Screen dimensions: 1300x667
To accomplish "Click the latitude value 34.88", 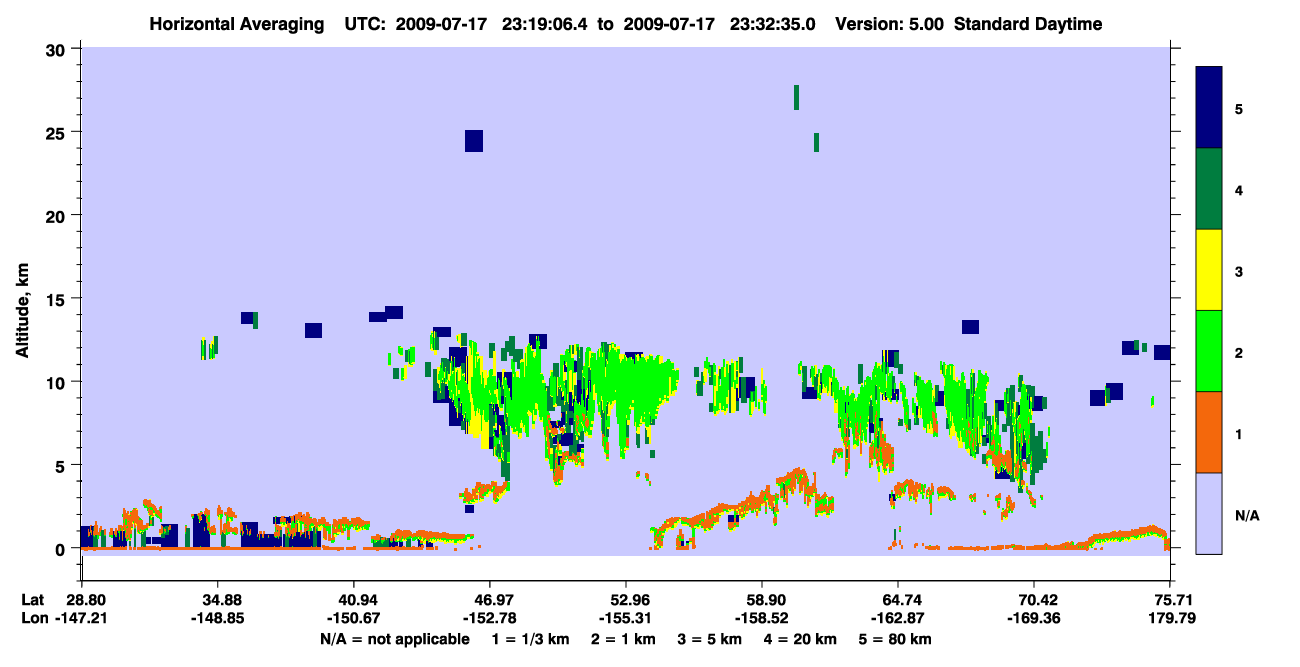I will click(217, 600).
